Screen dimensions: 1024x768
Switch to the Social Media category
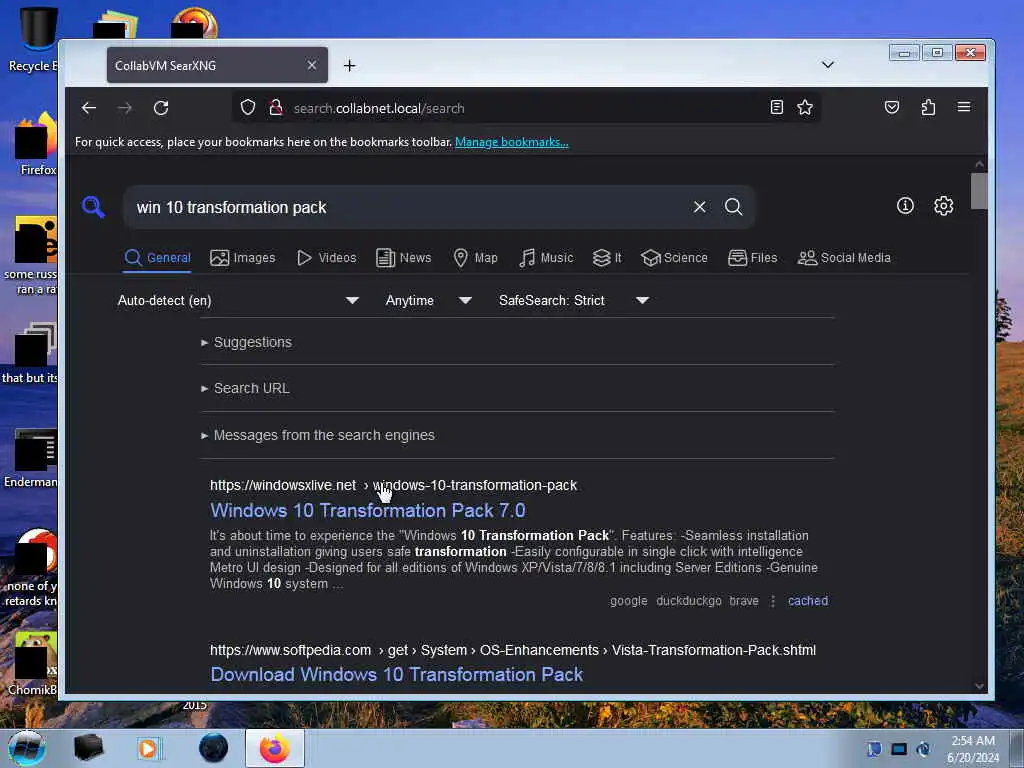(x=844, y=257)
